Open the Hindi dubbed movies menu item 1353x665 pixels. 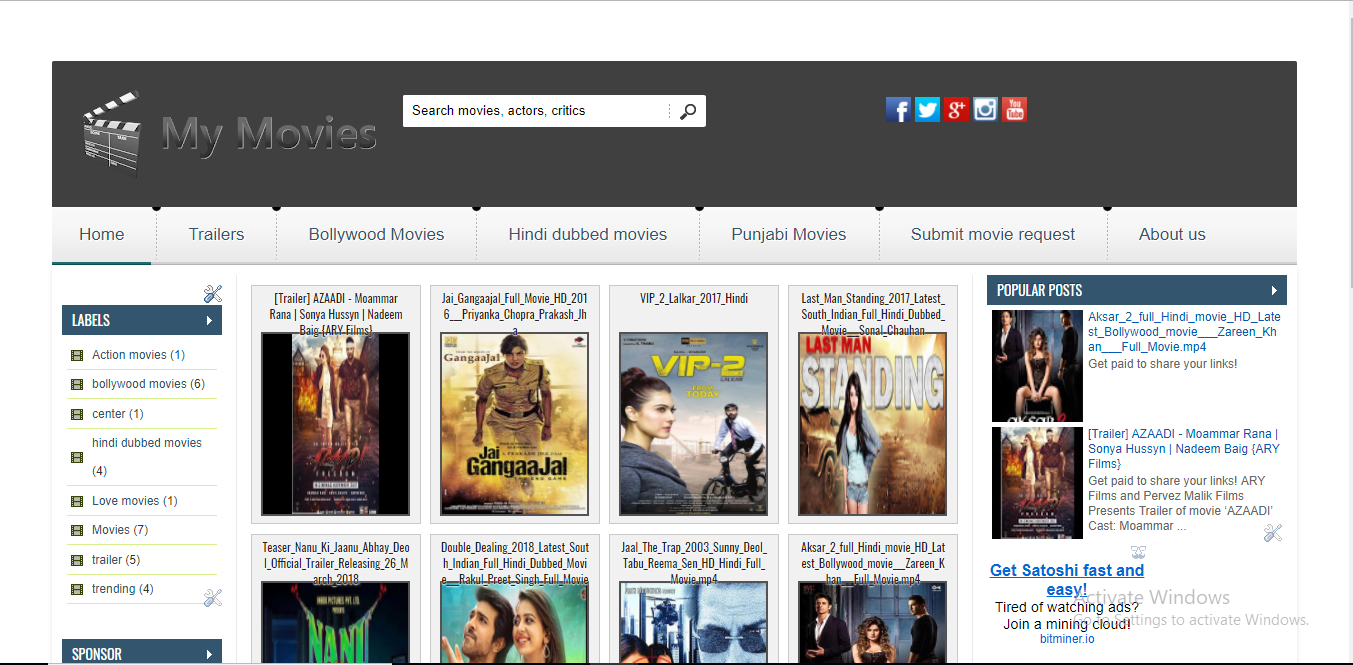pos(587,235)
